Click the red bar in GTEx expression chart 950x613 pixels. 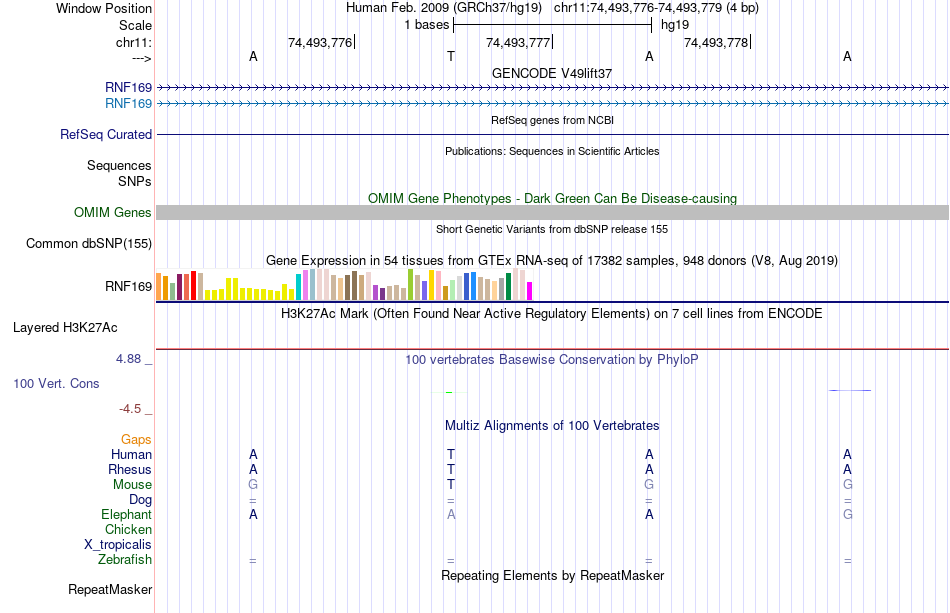click(x=193, y=285)
